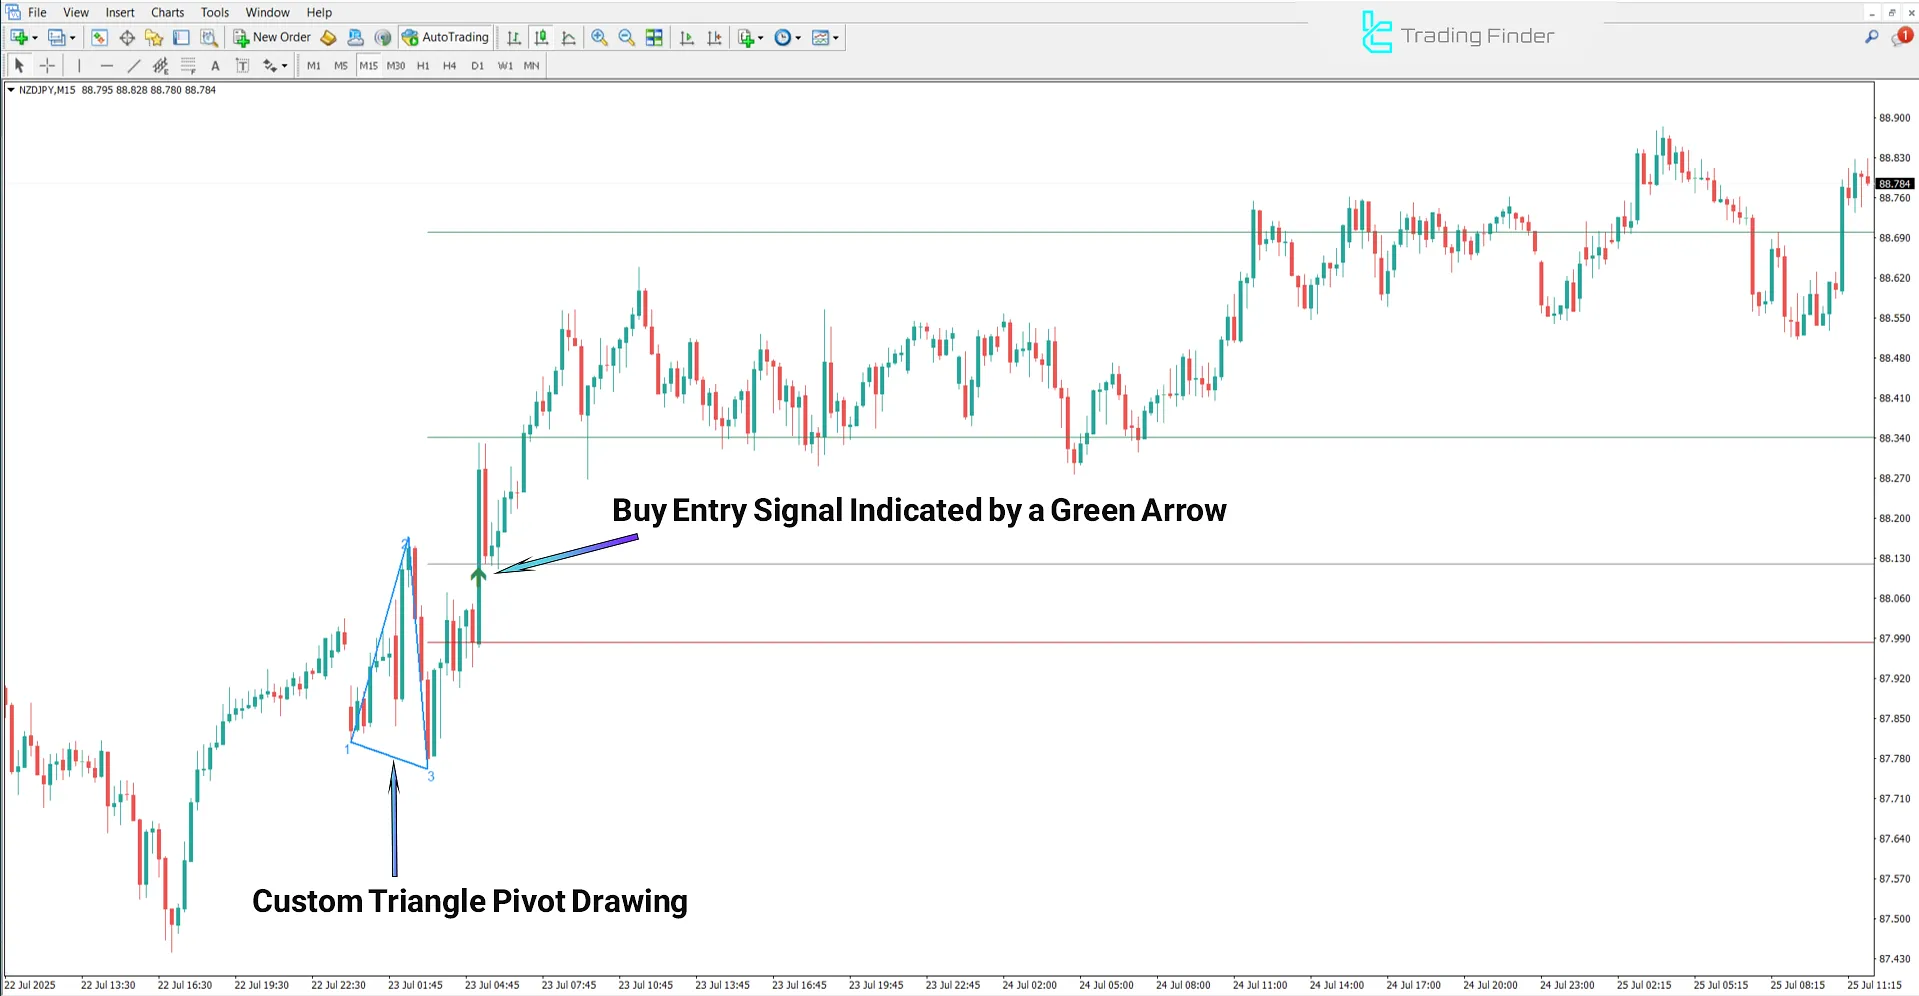The width and height of the screenshot is (1919, 996).
Task: Click the Tile Windows icon
Action: [x=654, y=37]
